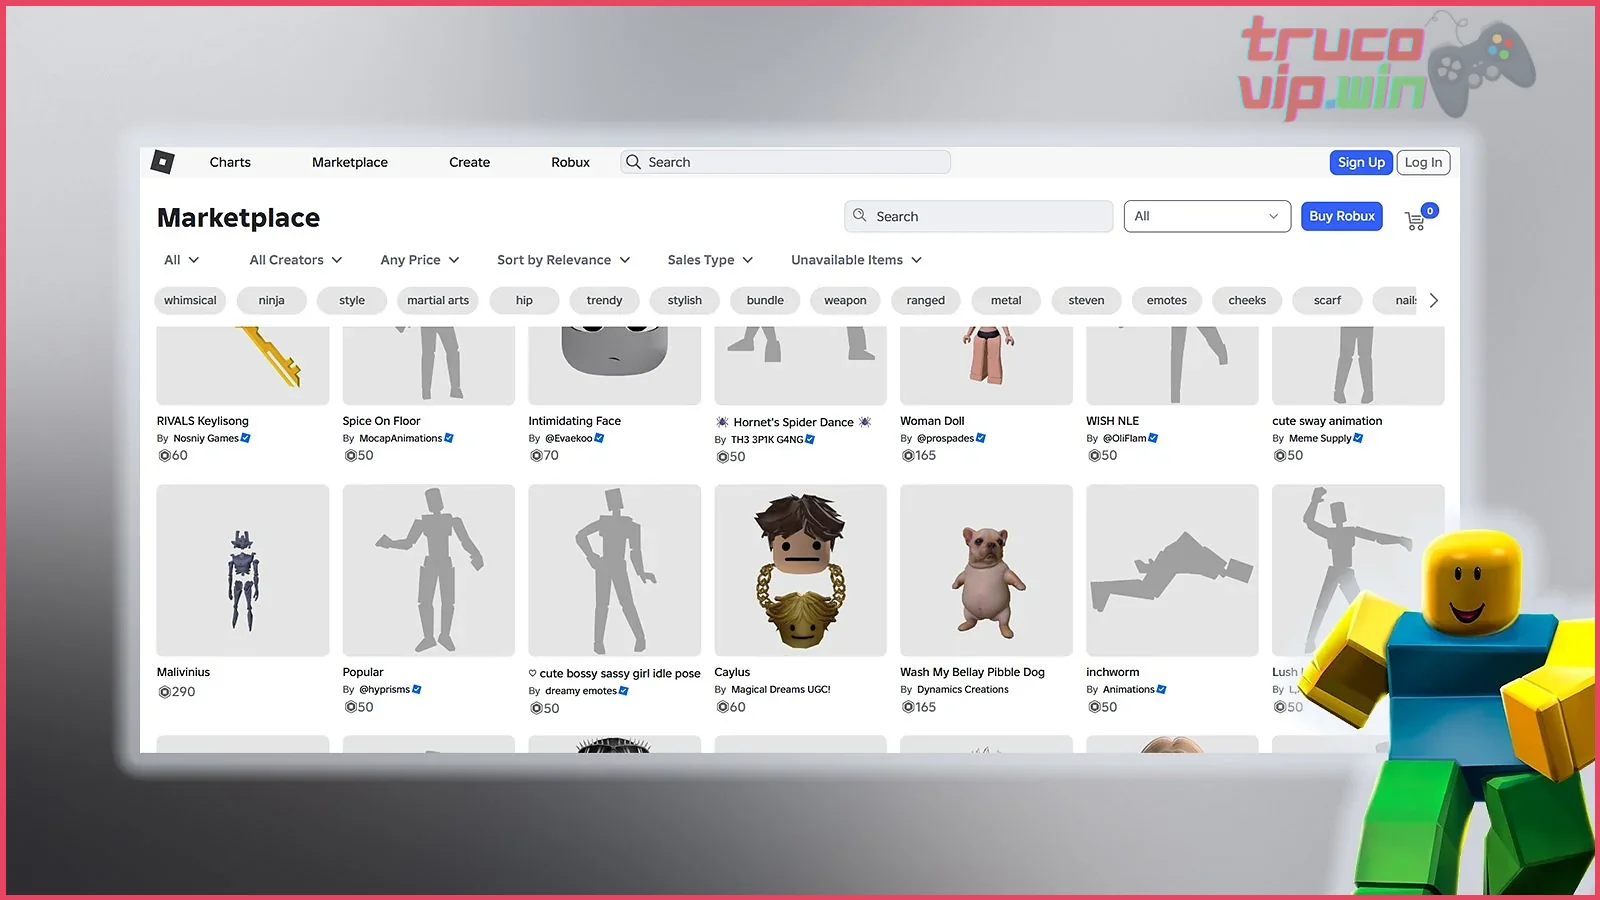Visit creator TH3 3P1K G4NG link
Screen dimensions: 1600x900
767,440
